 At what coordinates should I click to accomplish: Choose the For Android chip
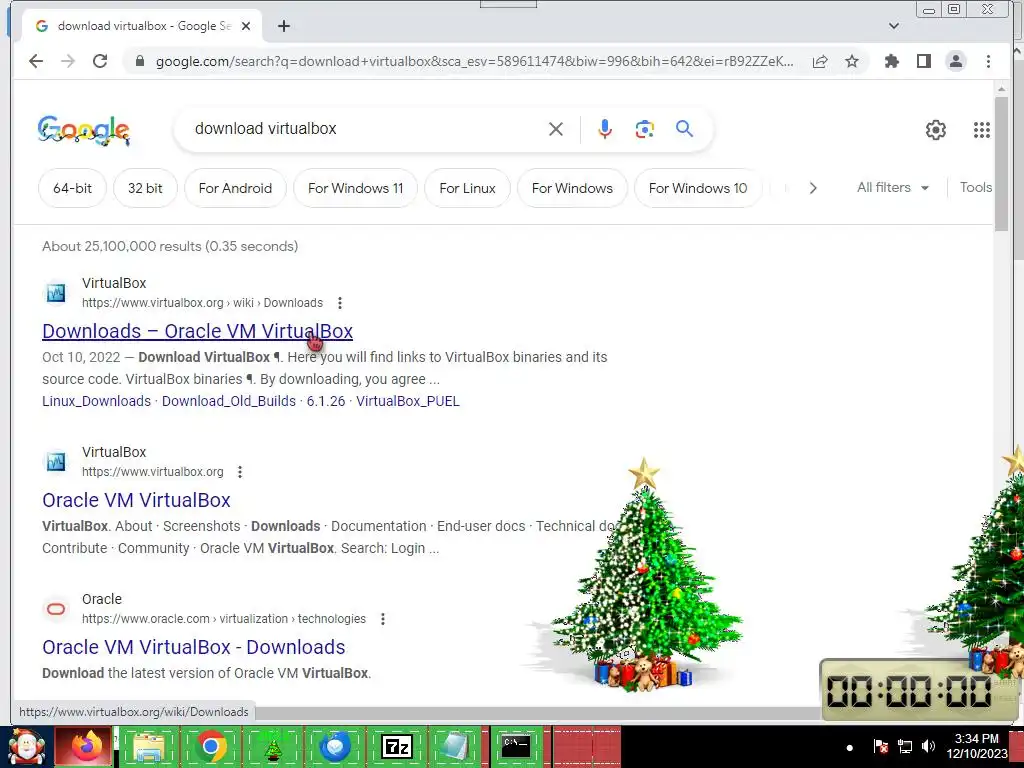tap(235, 188)
